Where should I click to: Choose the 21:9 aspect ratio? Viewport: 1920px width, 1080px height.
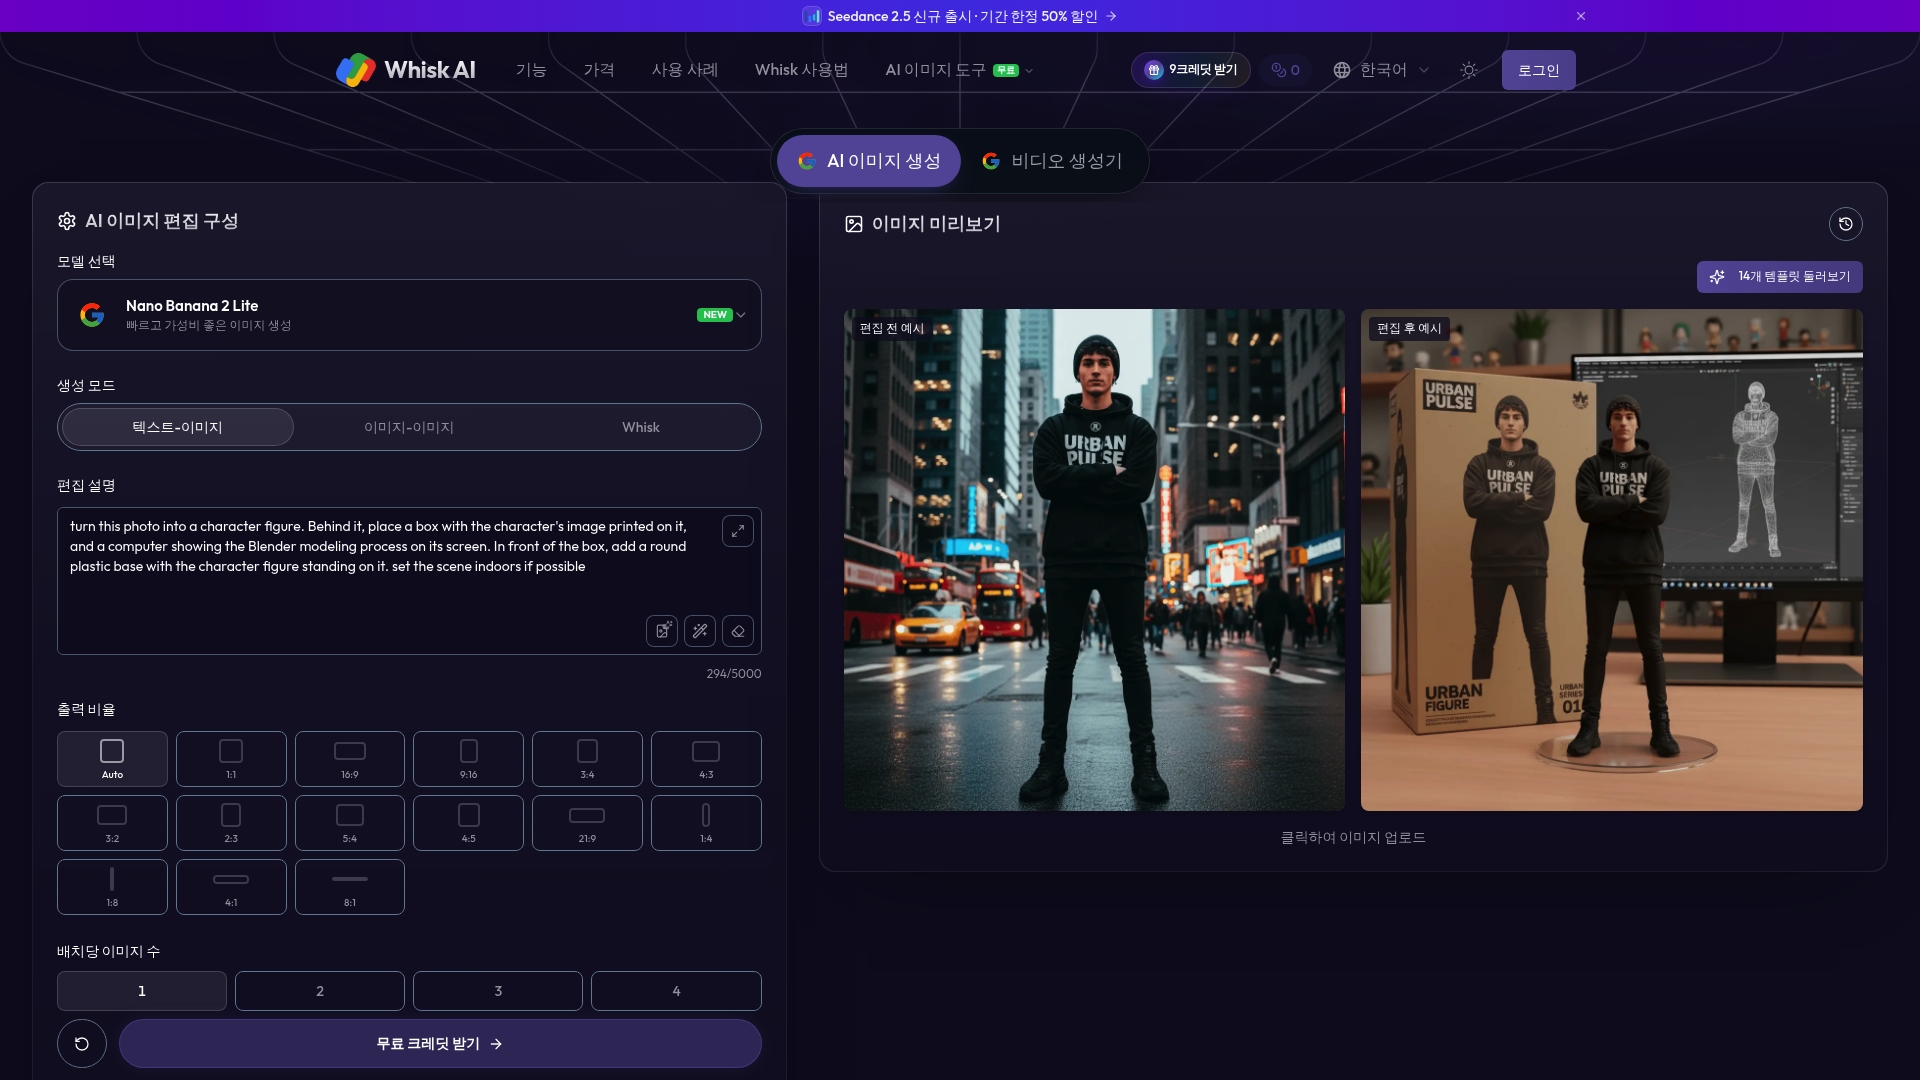[587, 823]
